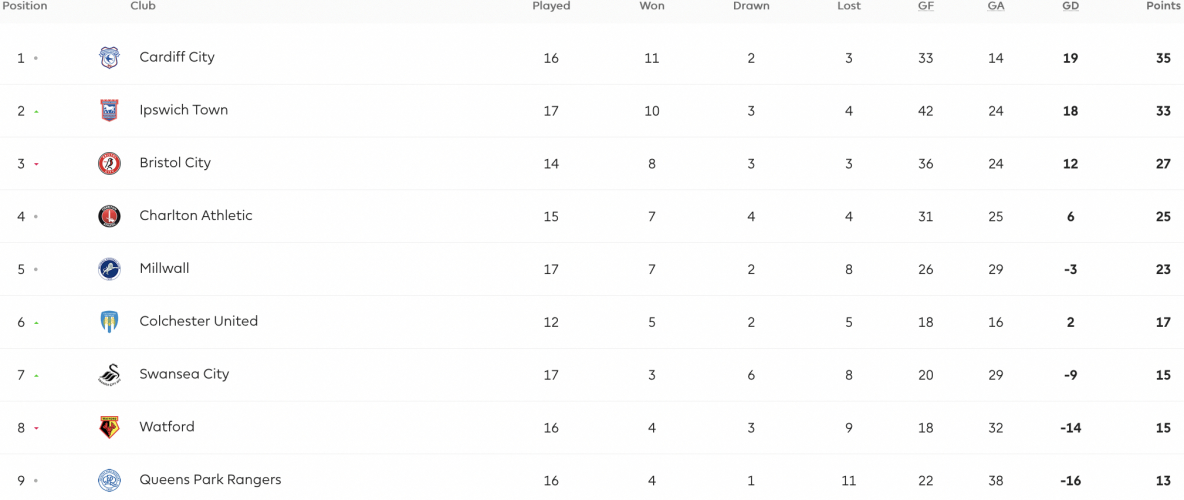Click the Colchester United shield badge

109,322
